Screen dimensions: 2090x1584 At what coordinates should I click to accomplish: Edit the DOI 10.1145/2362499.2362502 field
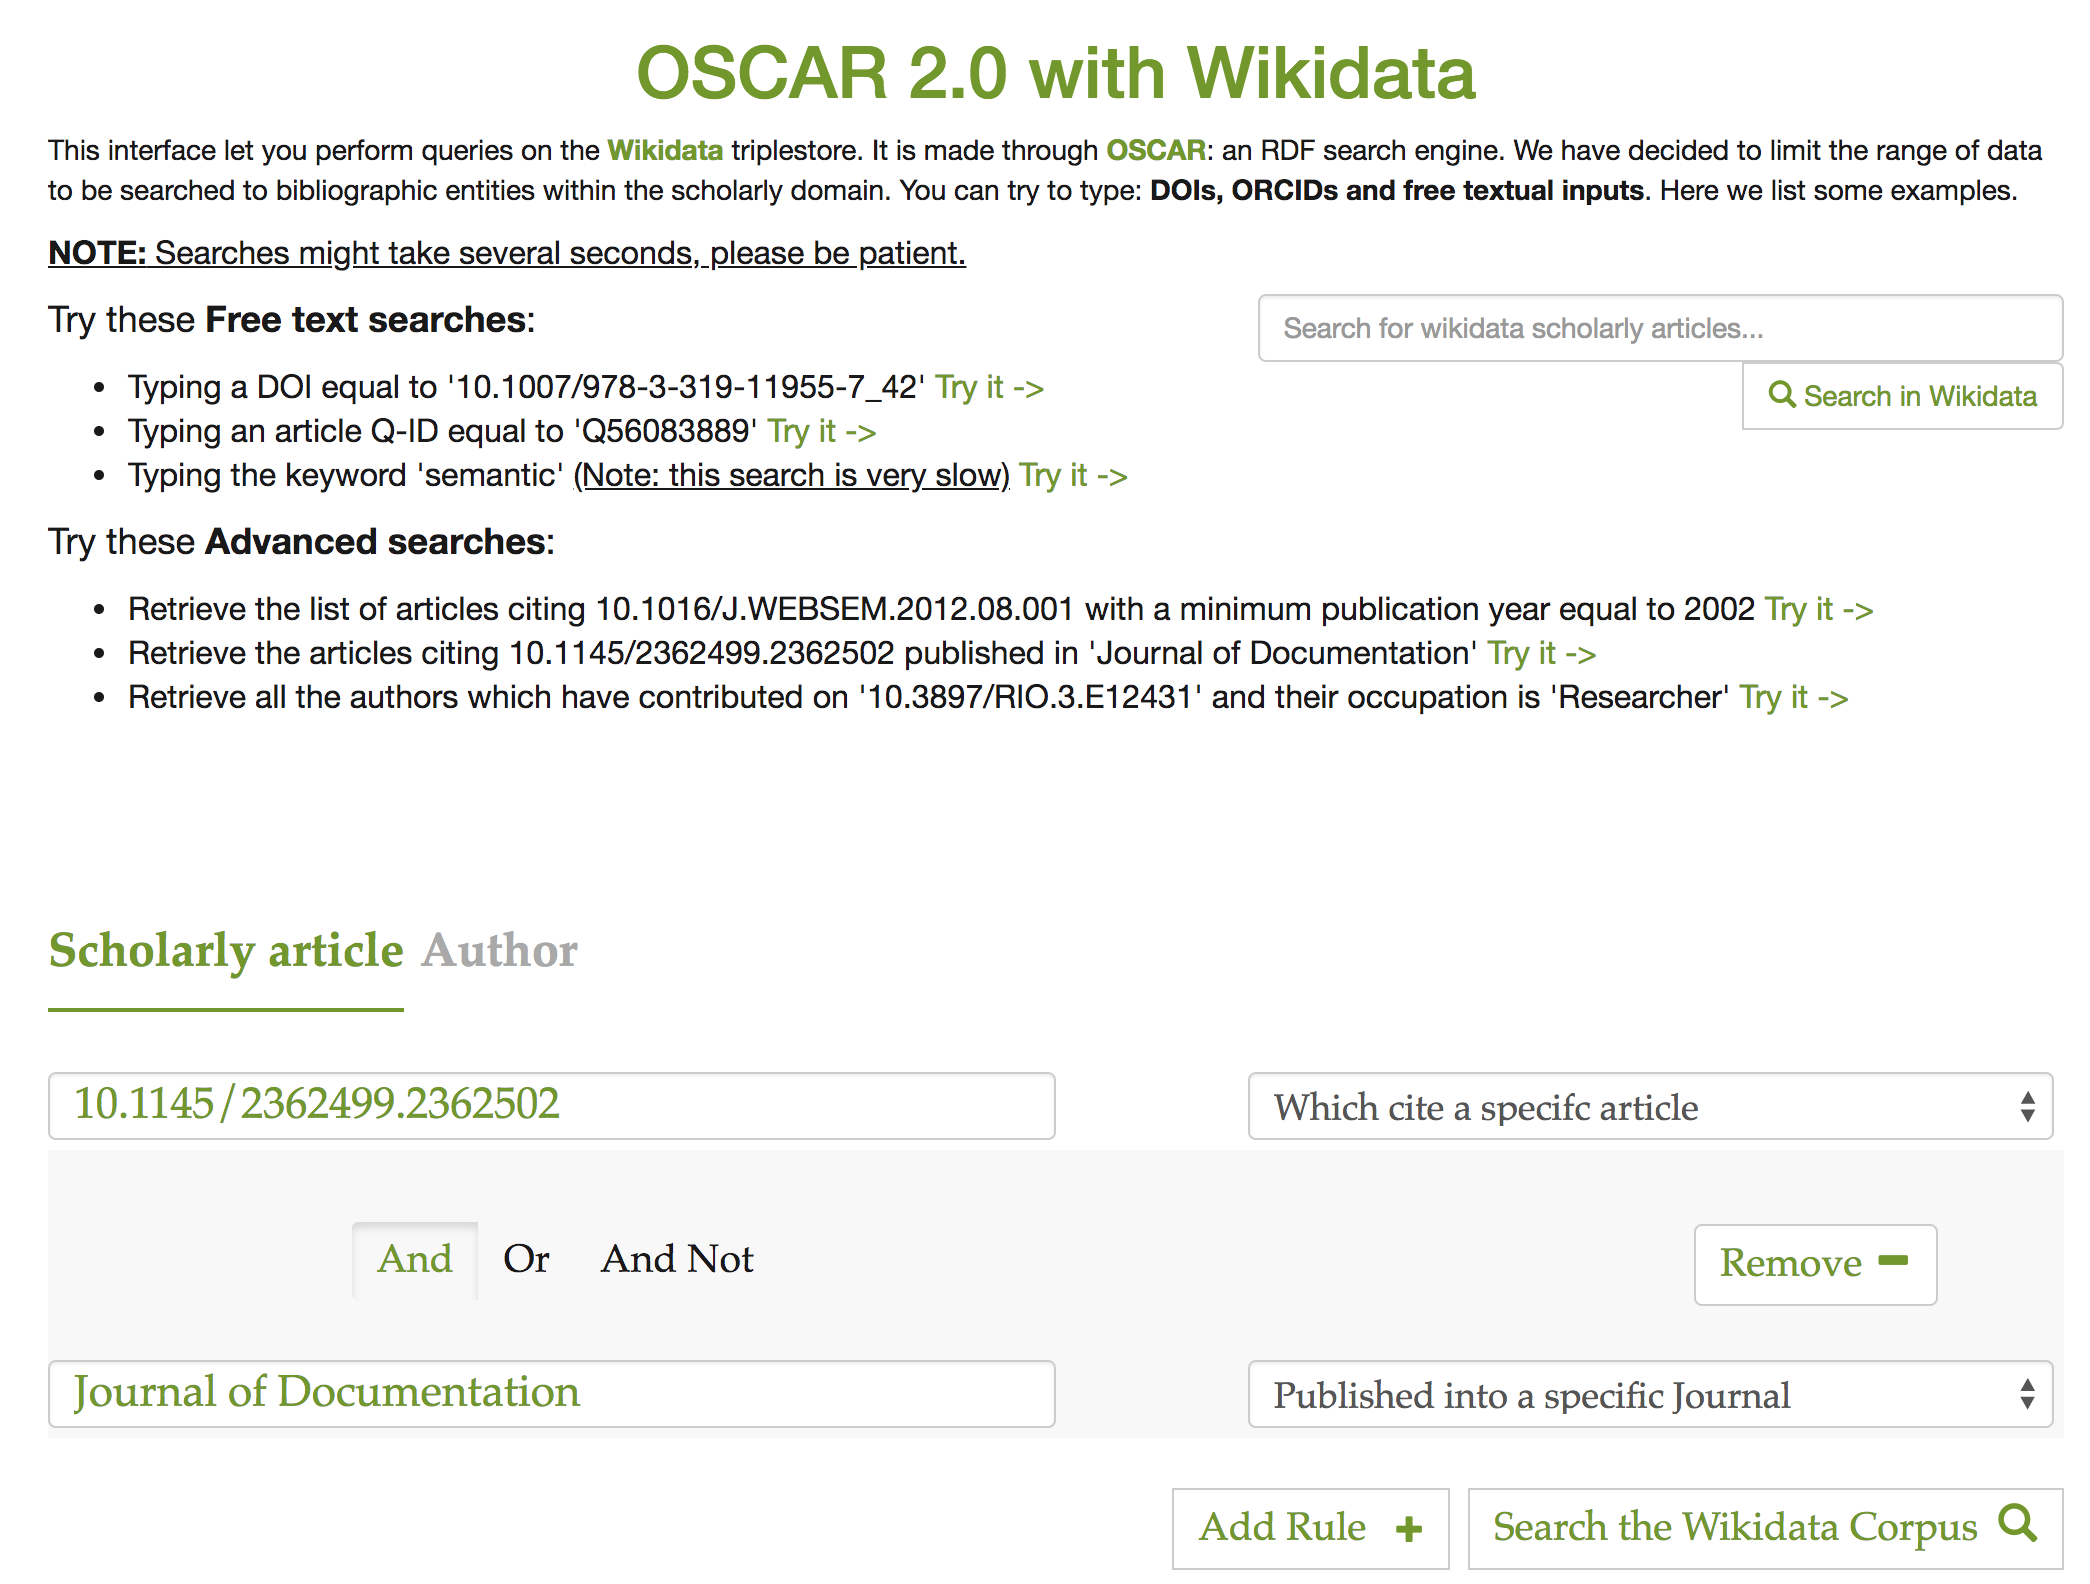[x=552, y=1106]
